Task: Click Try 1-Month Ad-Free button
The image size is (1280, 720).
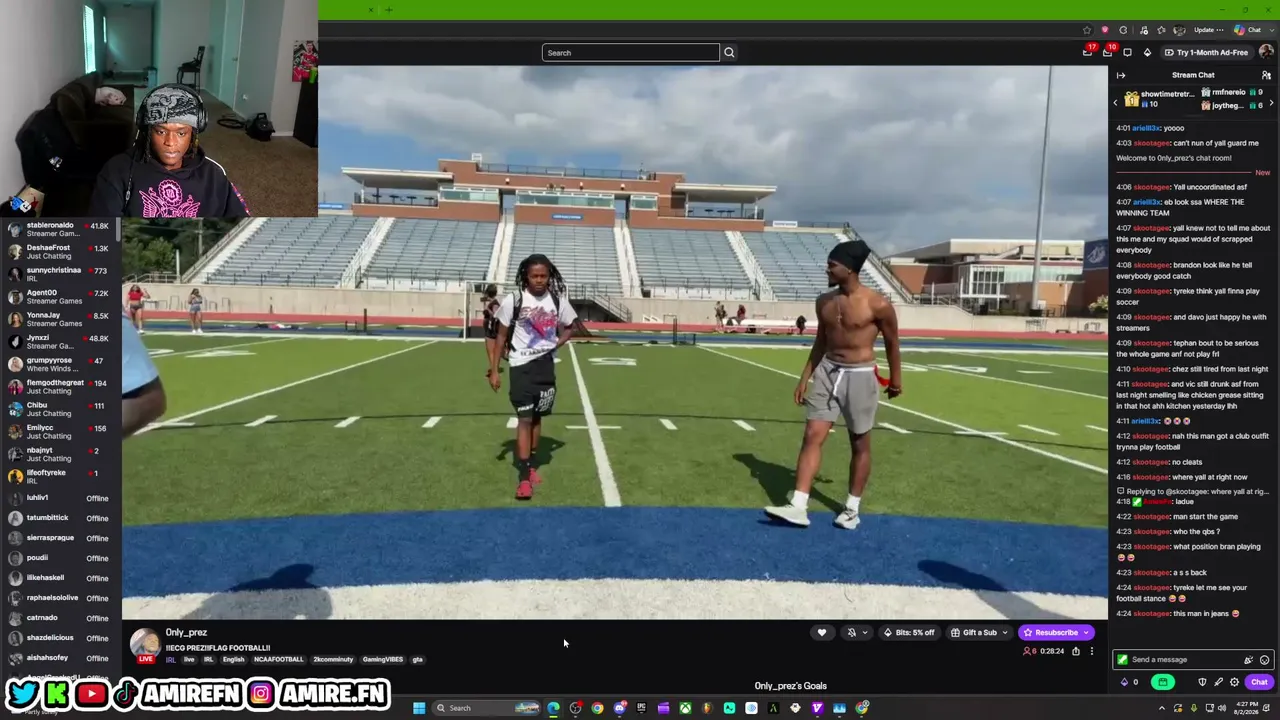Action: tap(1205, 52)
